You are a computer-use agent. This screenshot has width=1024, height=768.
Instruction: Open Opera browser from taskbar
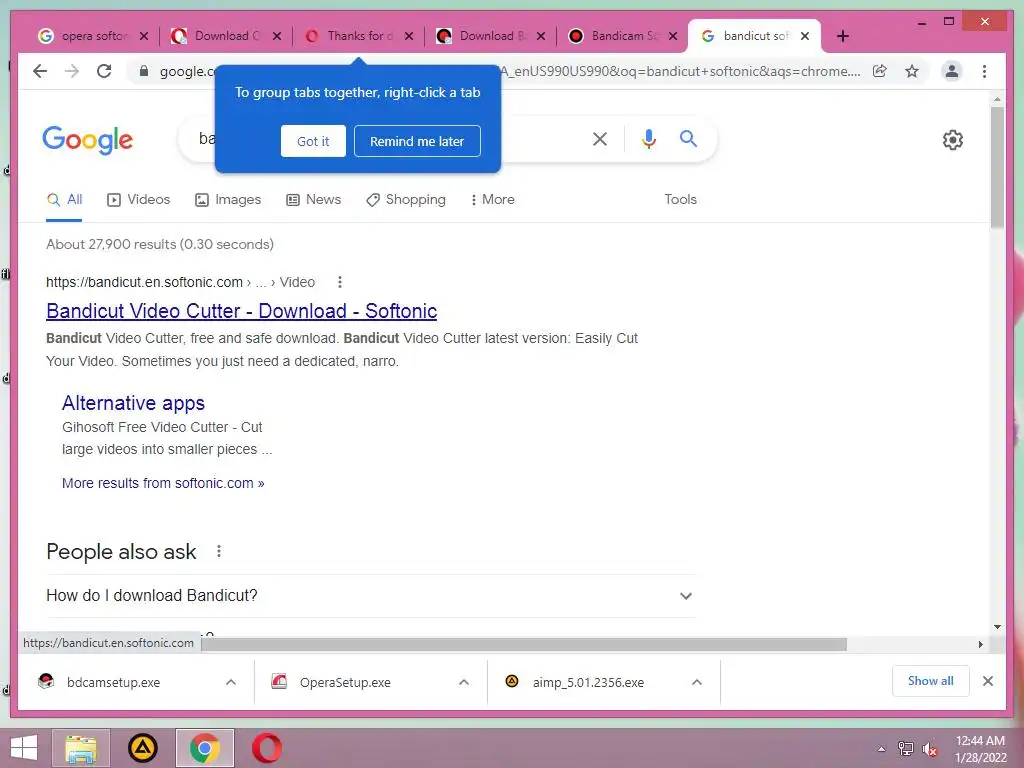click(x=267, y=748)
